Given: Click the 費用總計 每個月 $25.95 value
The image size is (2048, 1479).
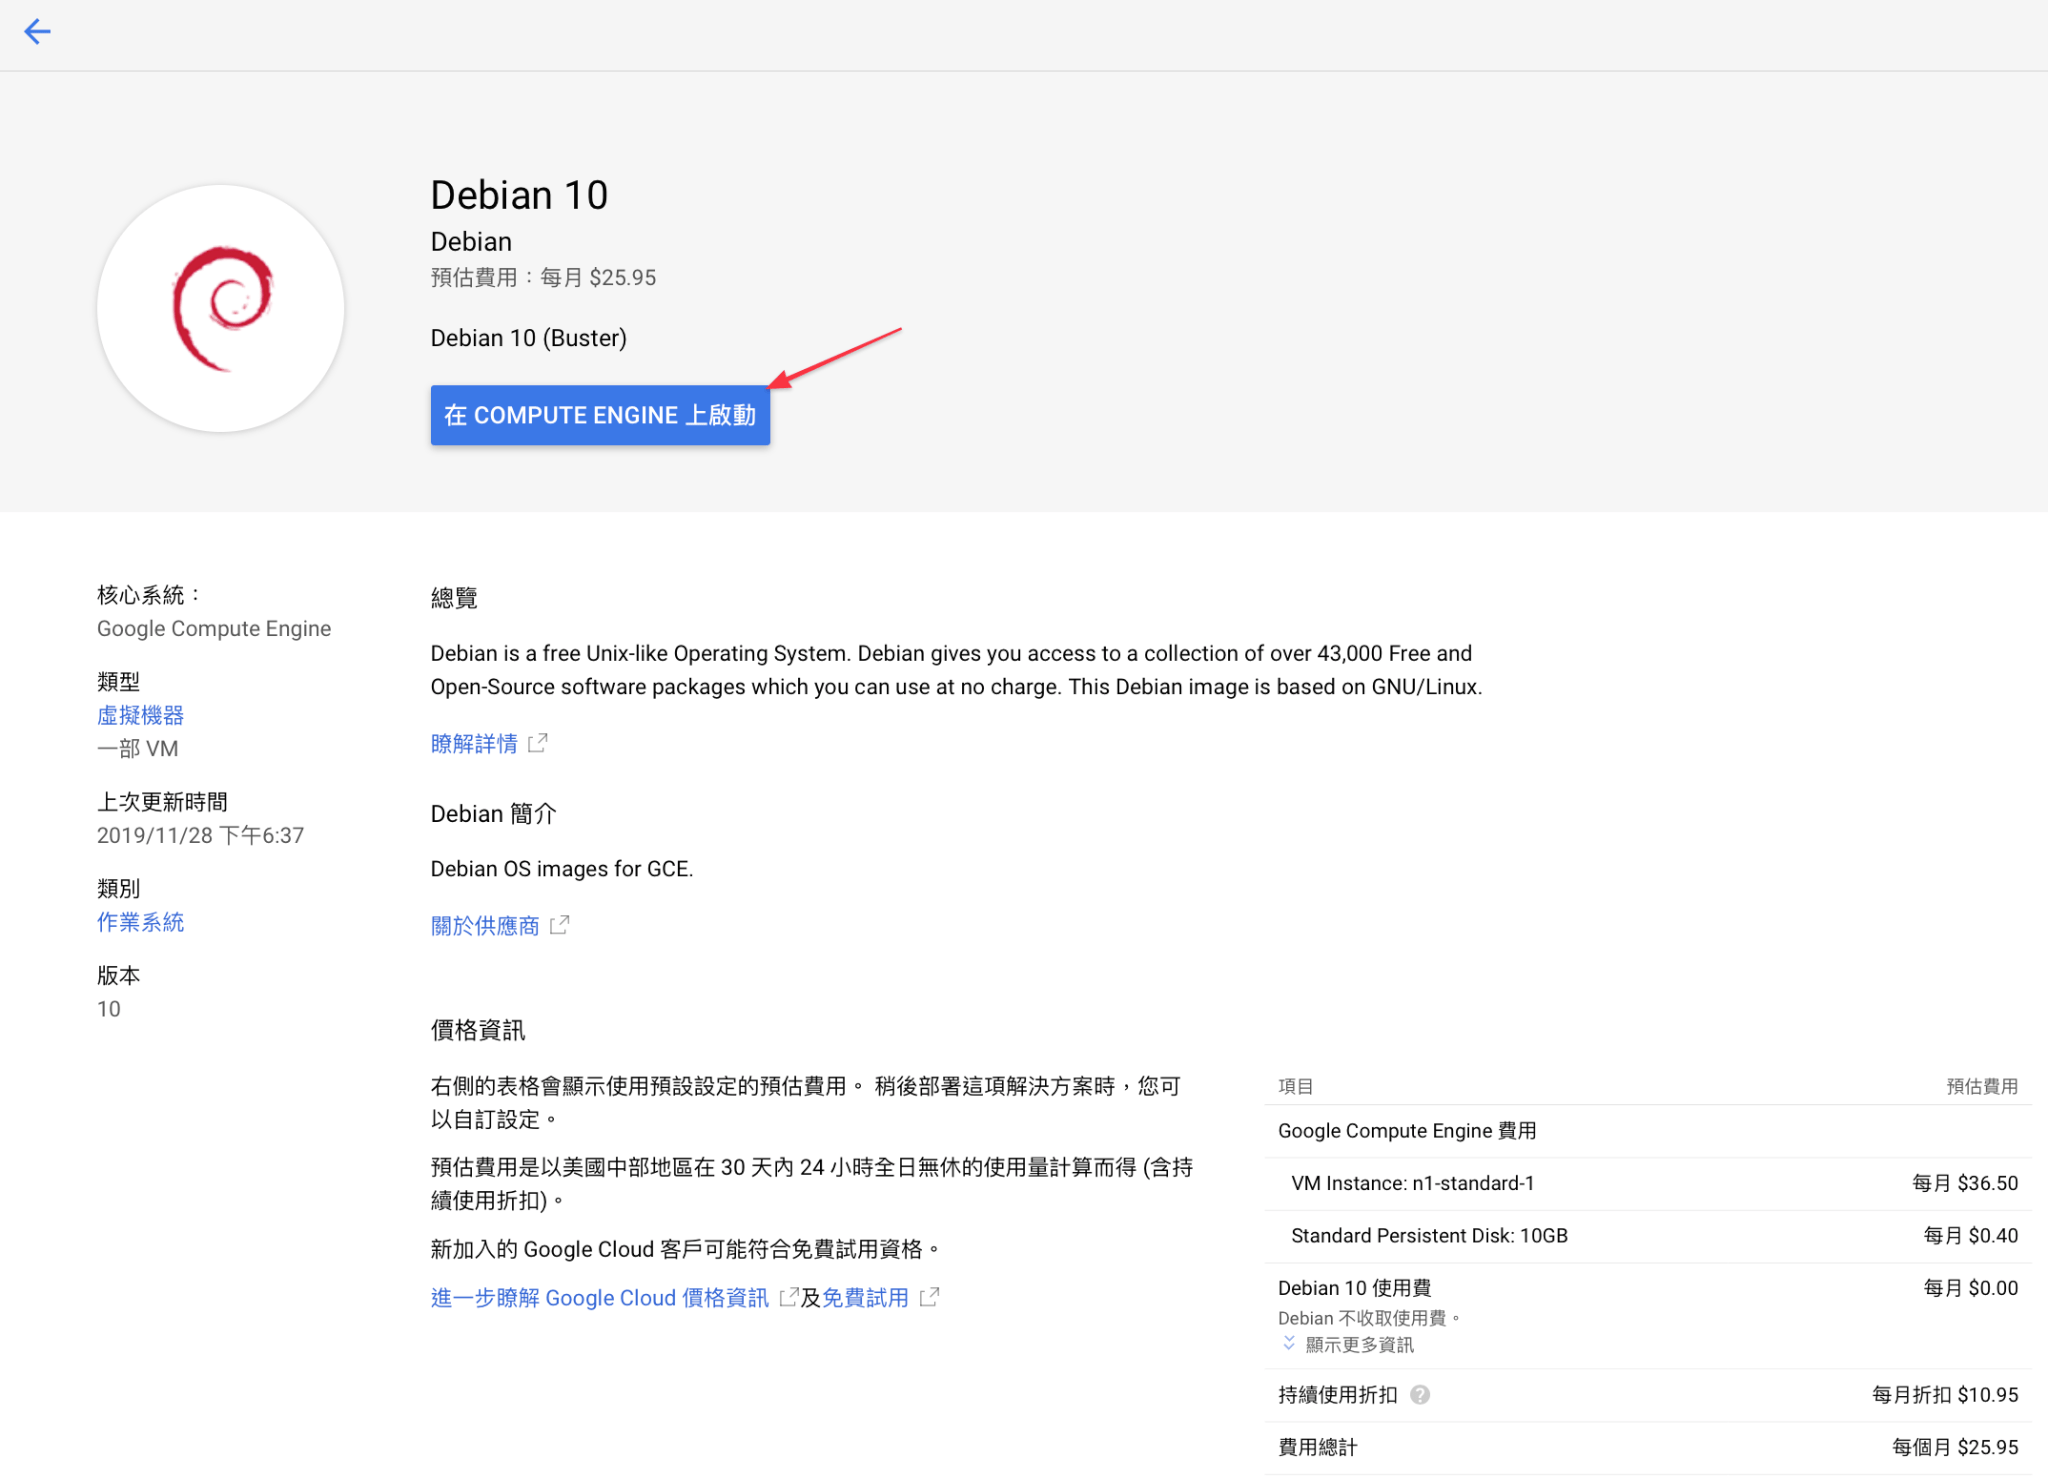Looking at the screenshot, I should (1955, 1447).
